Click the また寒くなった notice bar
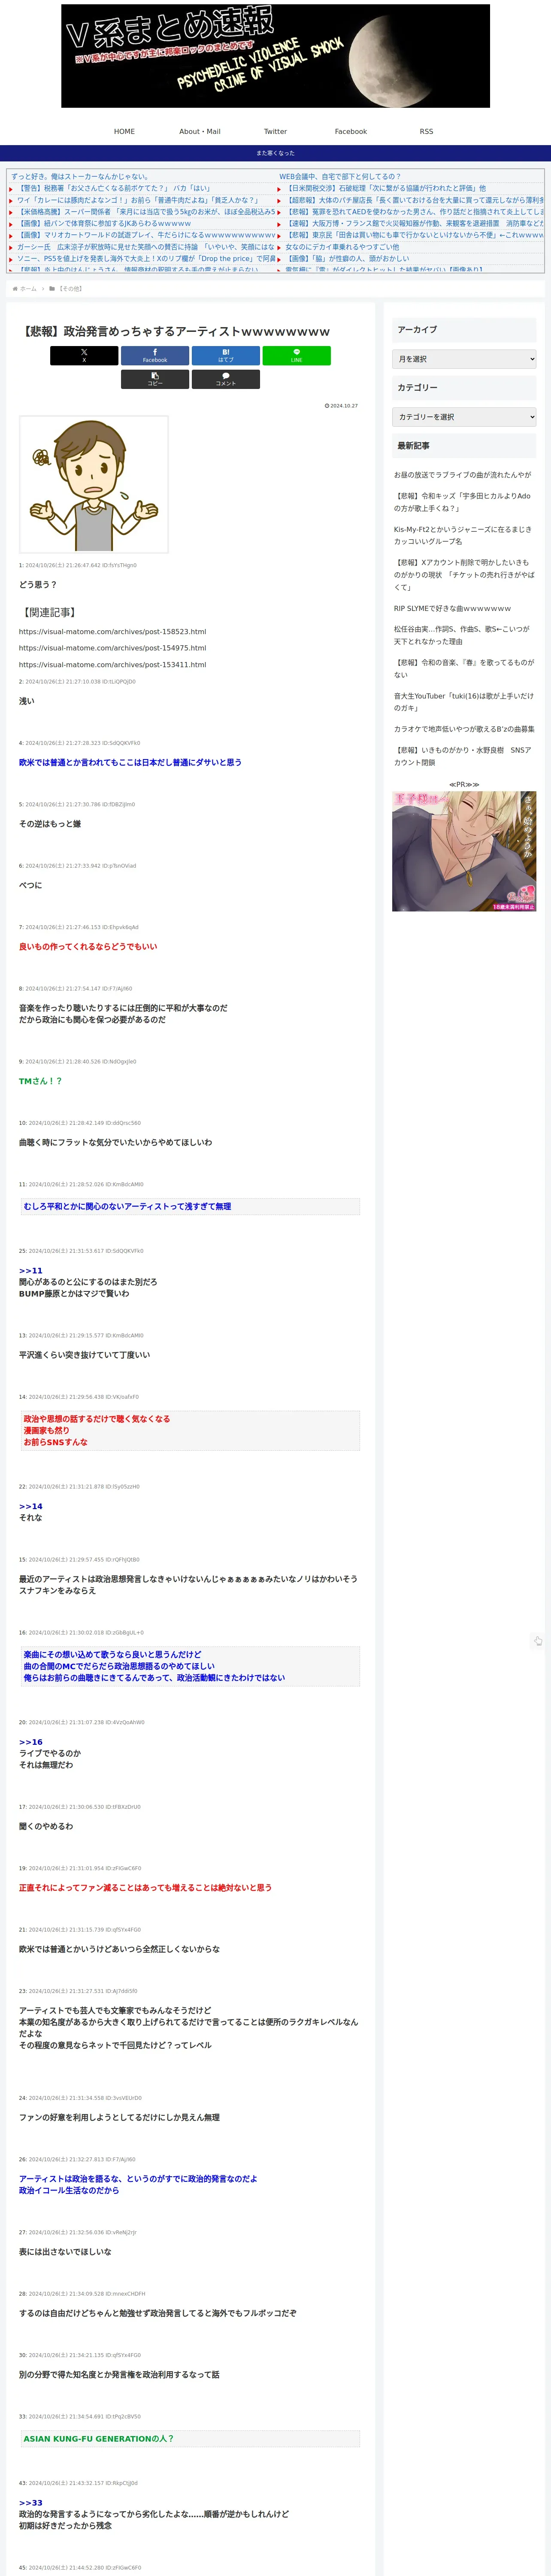Image resolution: width=551 pixels, height=2576 pixels. click(275, 153)
